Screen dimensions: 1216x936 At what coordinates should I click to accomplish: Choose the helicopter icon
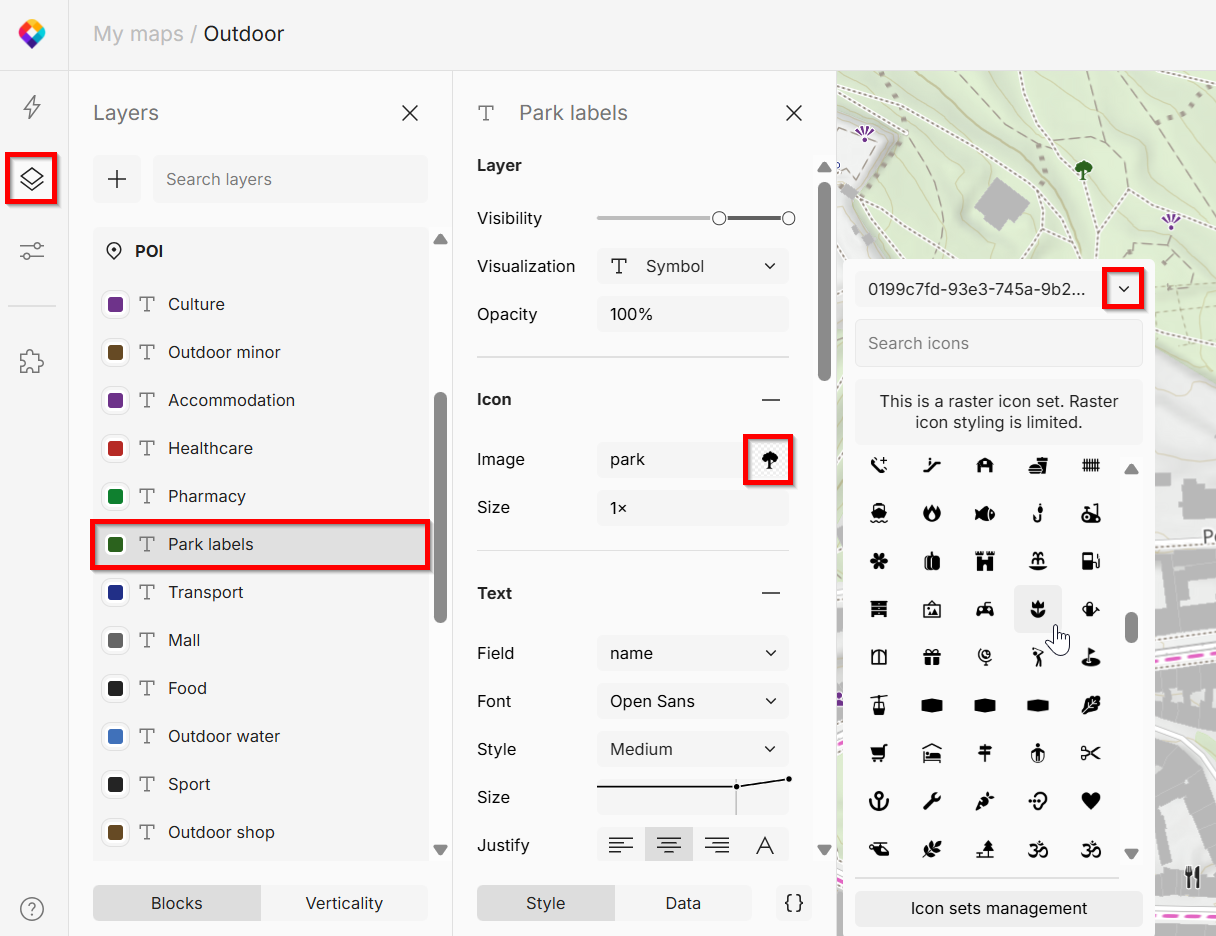tap(879, 849)
